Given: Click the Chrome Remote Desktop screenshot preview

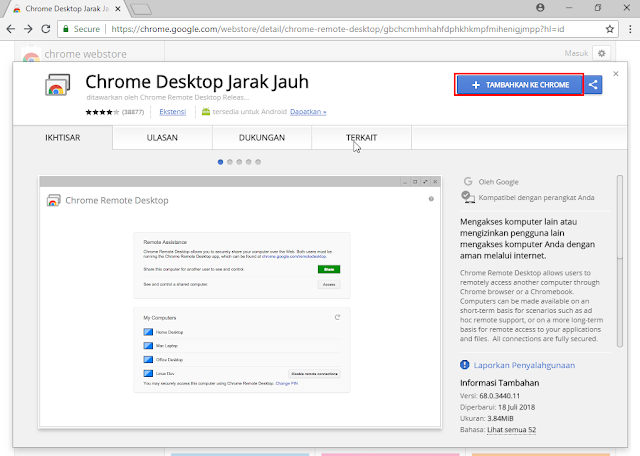Looking at the screenshot, I should (x=240, y=302).
